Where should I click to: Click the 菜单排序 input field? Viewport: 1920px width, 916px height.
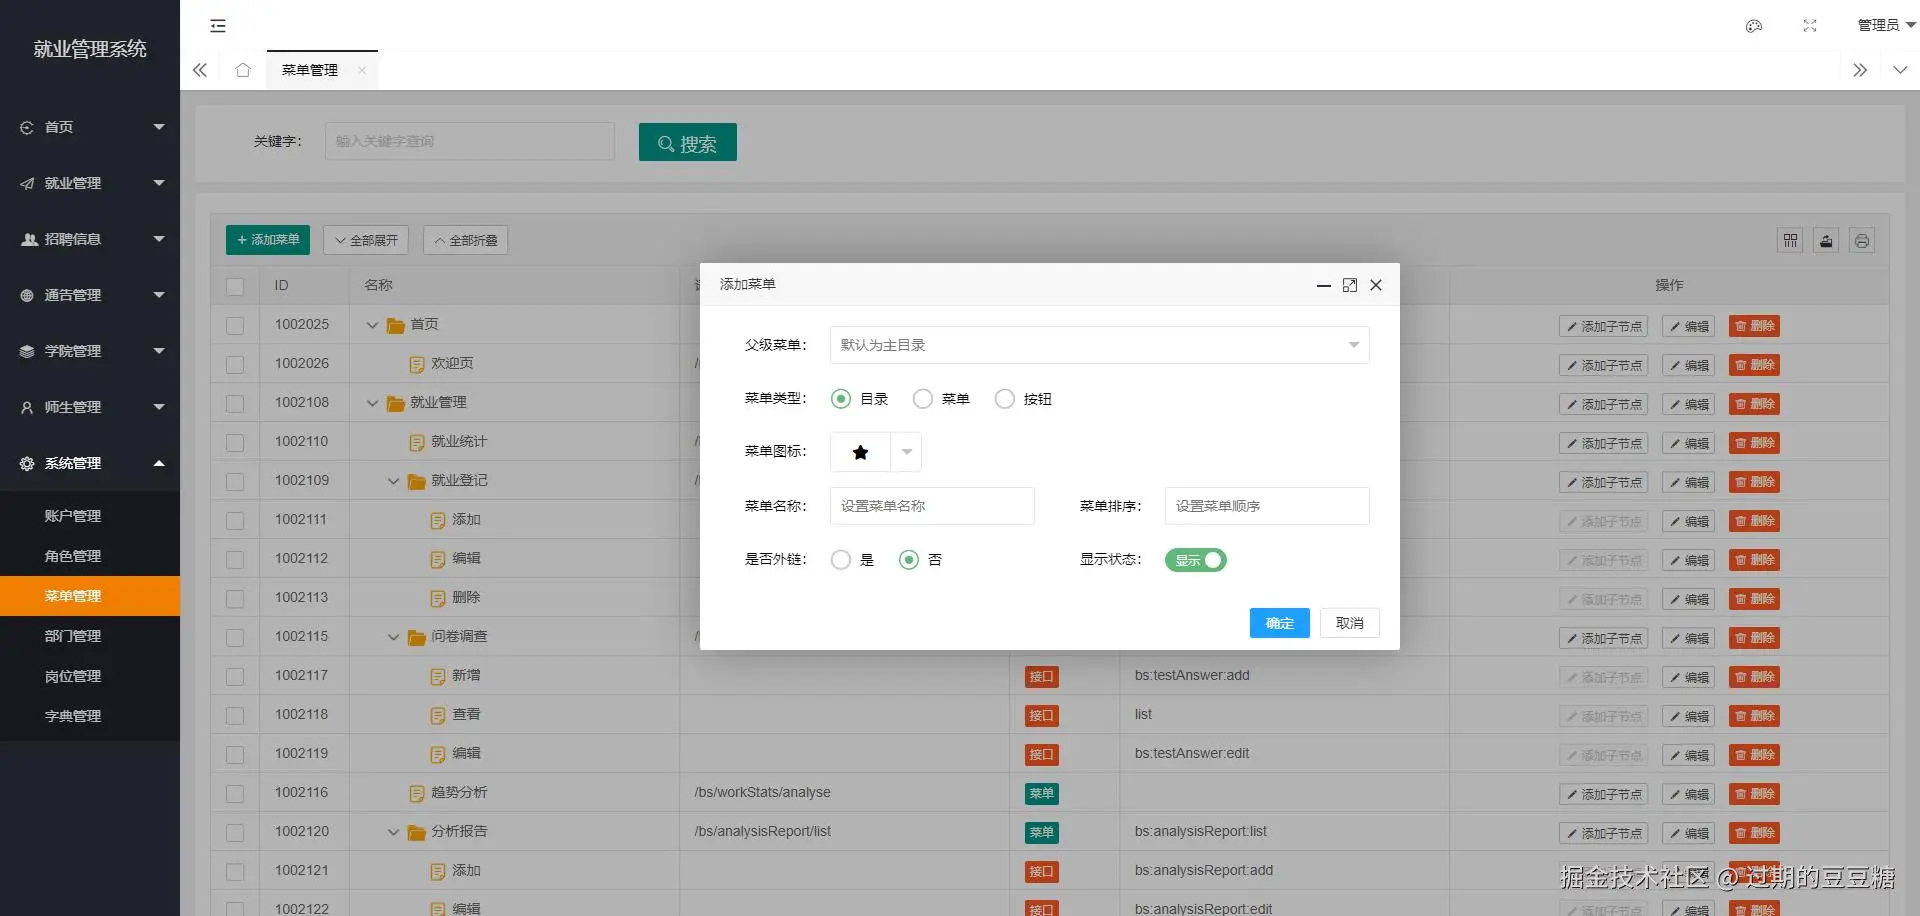1267,506
